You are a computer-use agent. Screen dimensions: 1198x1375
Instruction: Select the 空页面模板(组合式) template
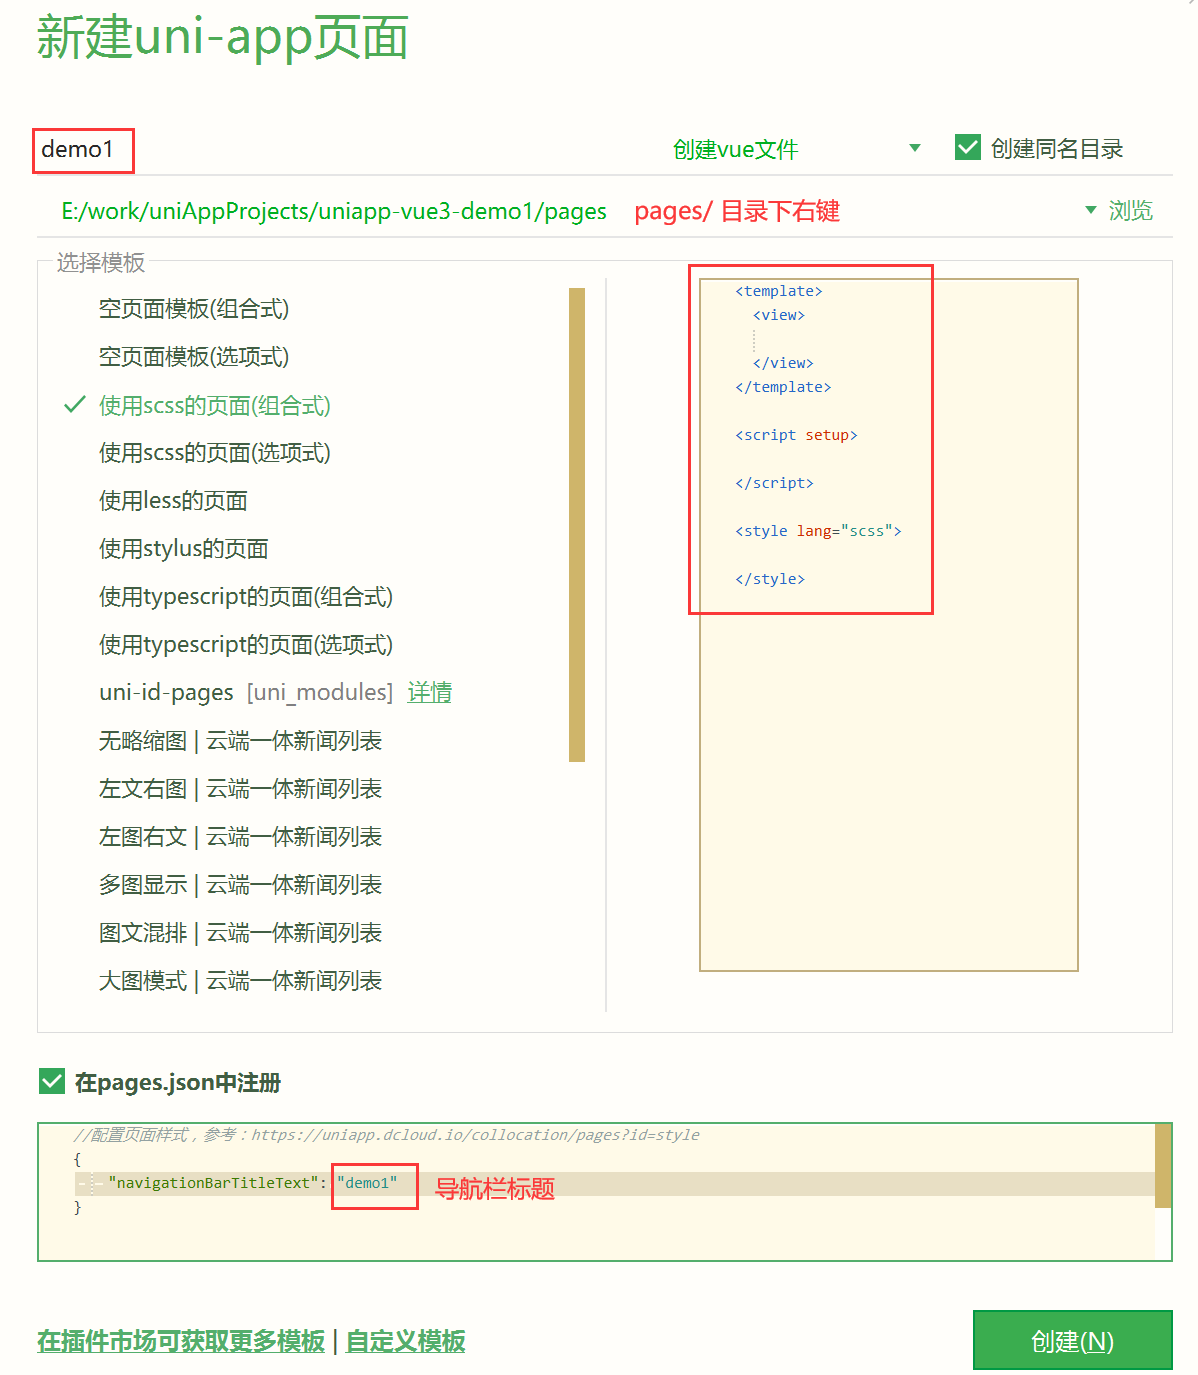[193, 309]
